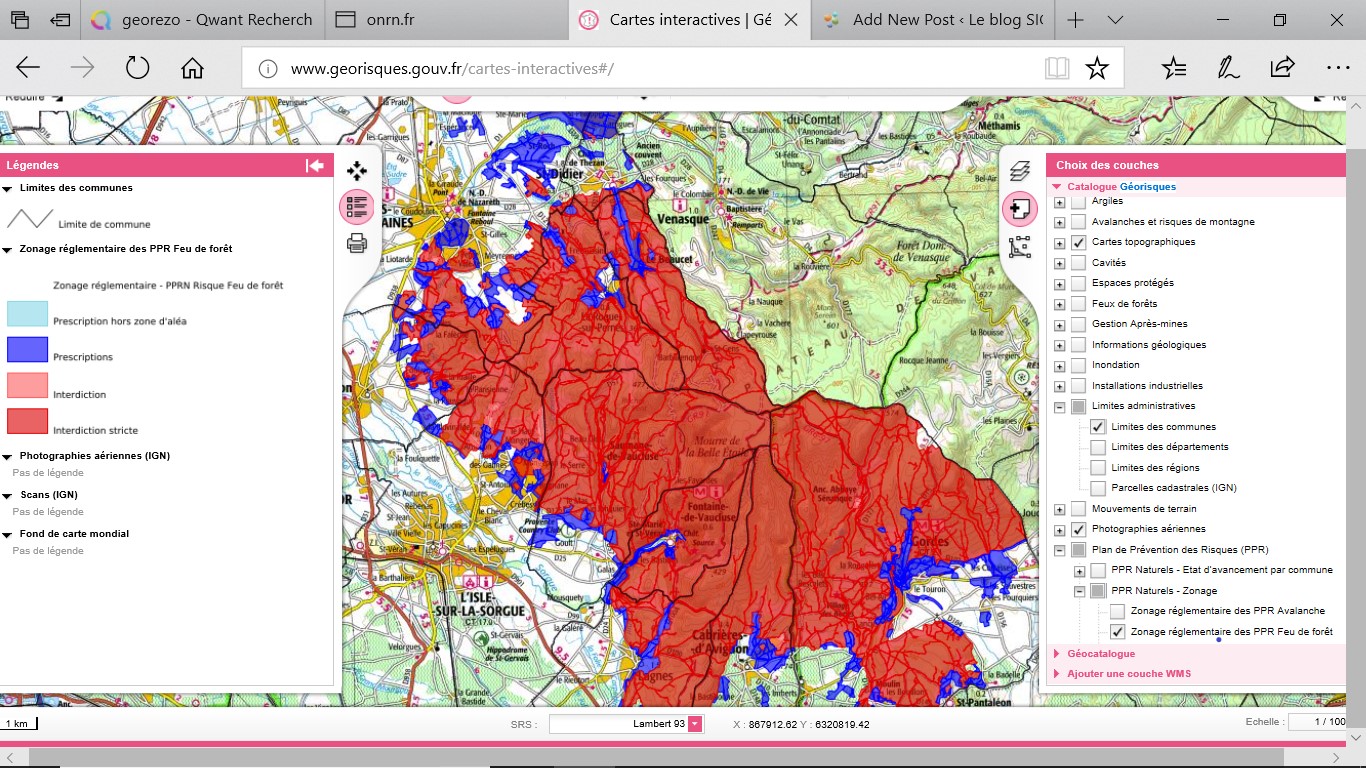This screenshot has height=768, width=1366.
Task: Click the add layer catalogue icon
Action: point(1019,209)
